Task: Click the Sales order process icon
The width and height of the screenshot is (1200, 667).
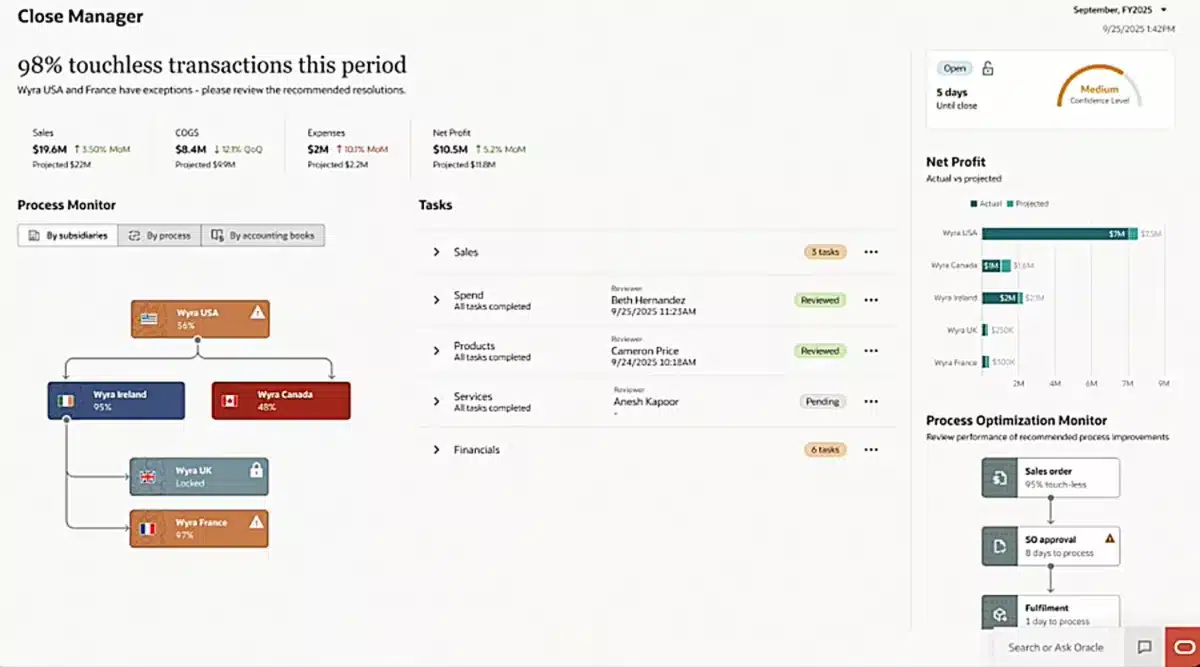Action: [x=999, y=478]
